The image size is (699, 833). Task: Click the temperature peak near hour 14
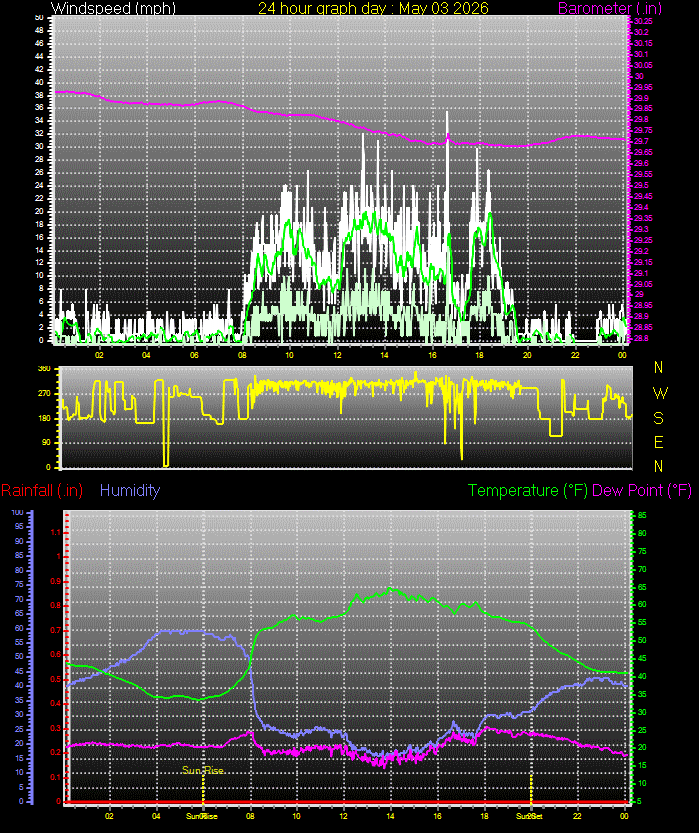390,589
